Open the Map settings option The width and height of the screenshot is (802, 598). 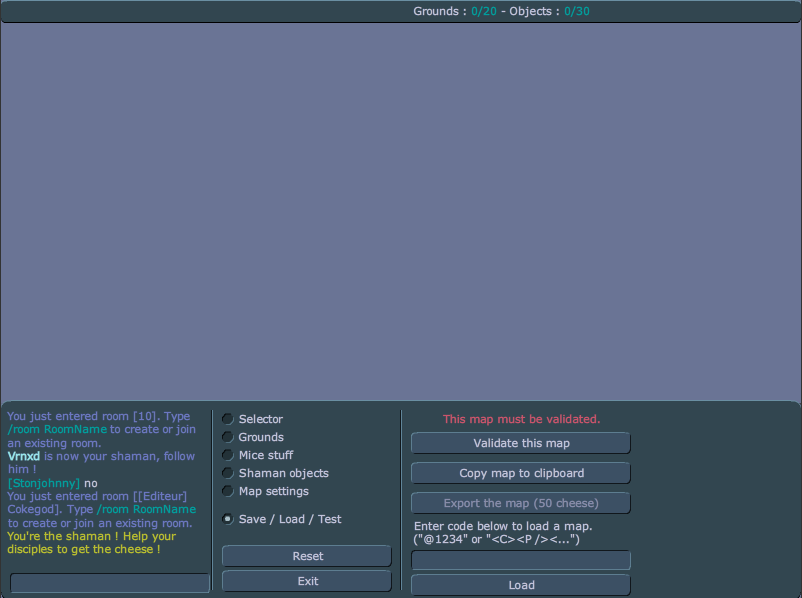tap(228, 491)
